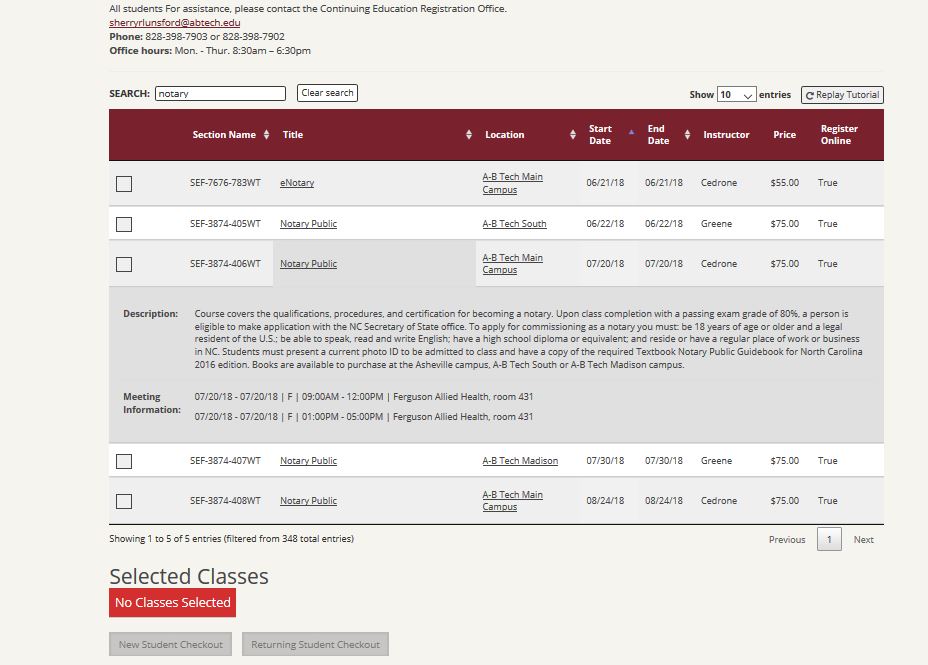
Task: Open the eNotary course details link
Action: tap(296, 182)
